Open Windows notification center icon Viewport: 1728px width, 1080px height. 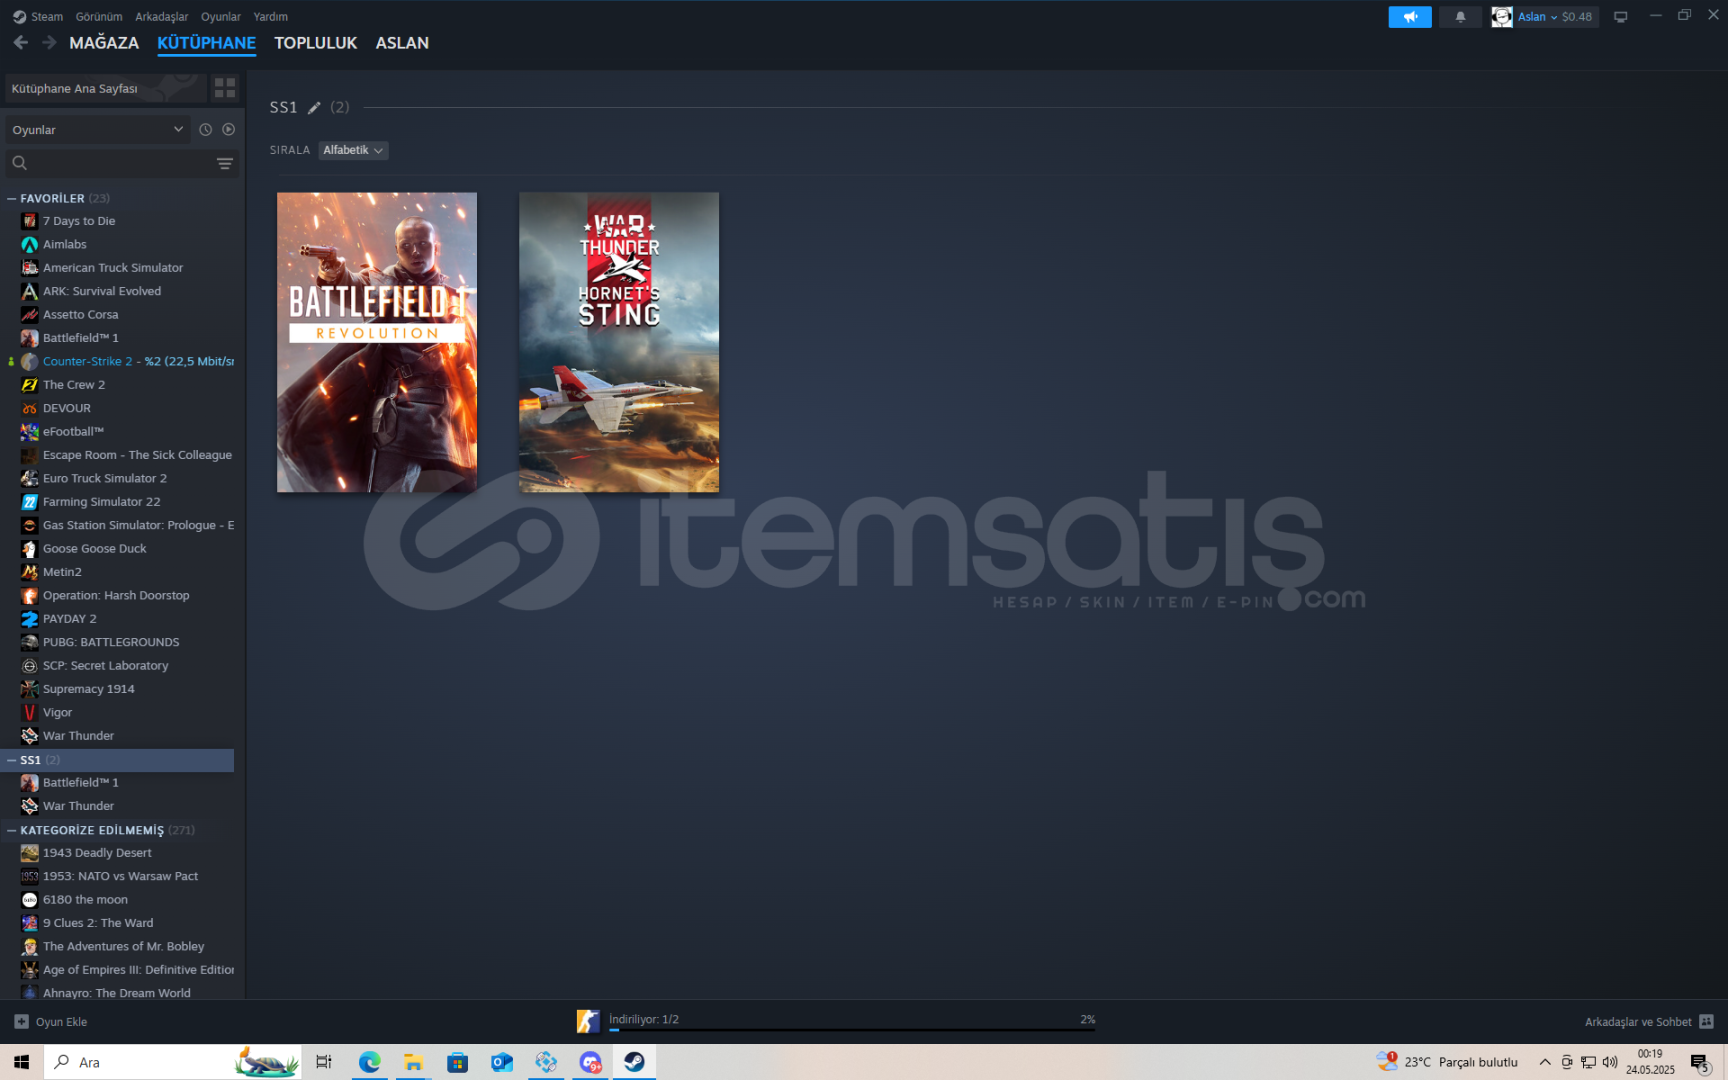1700,1062
